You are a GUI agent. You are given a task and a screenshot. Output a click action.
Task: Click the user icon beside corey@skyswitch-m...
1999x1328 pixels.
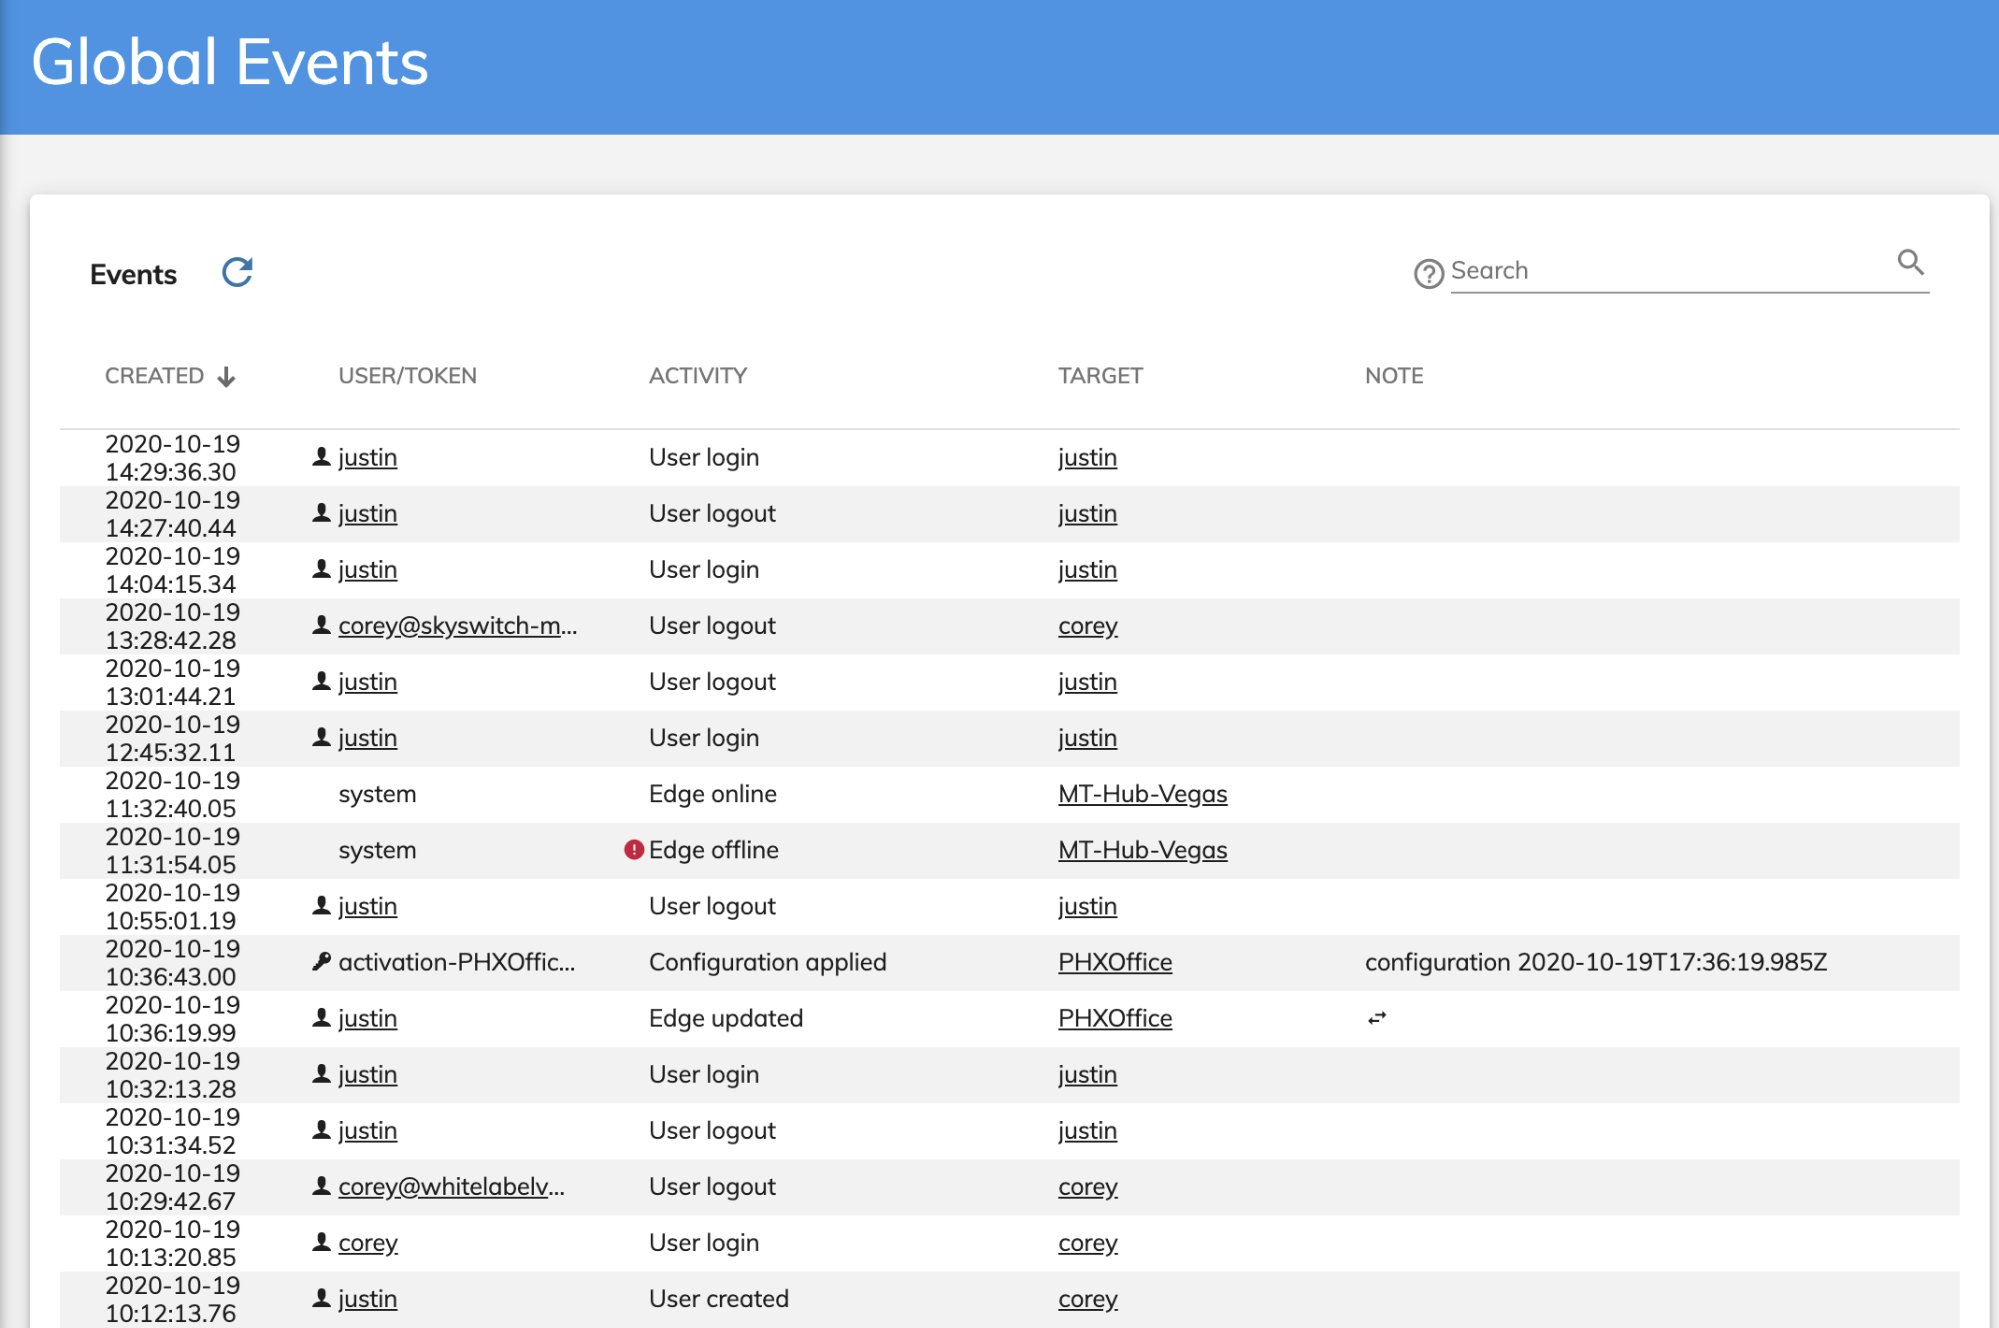[x=321, y=625]
